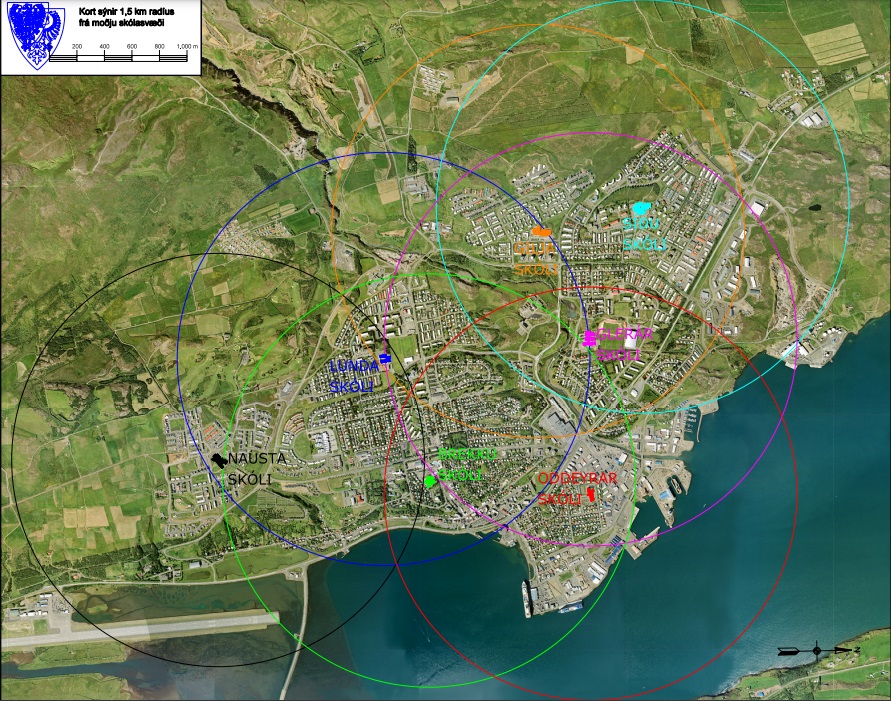Click the "600" scale bar value

(132, 47)
